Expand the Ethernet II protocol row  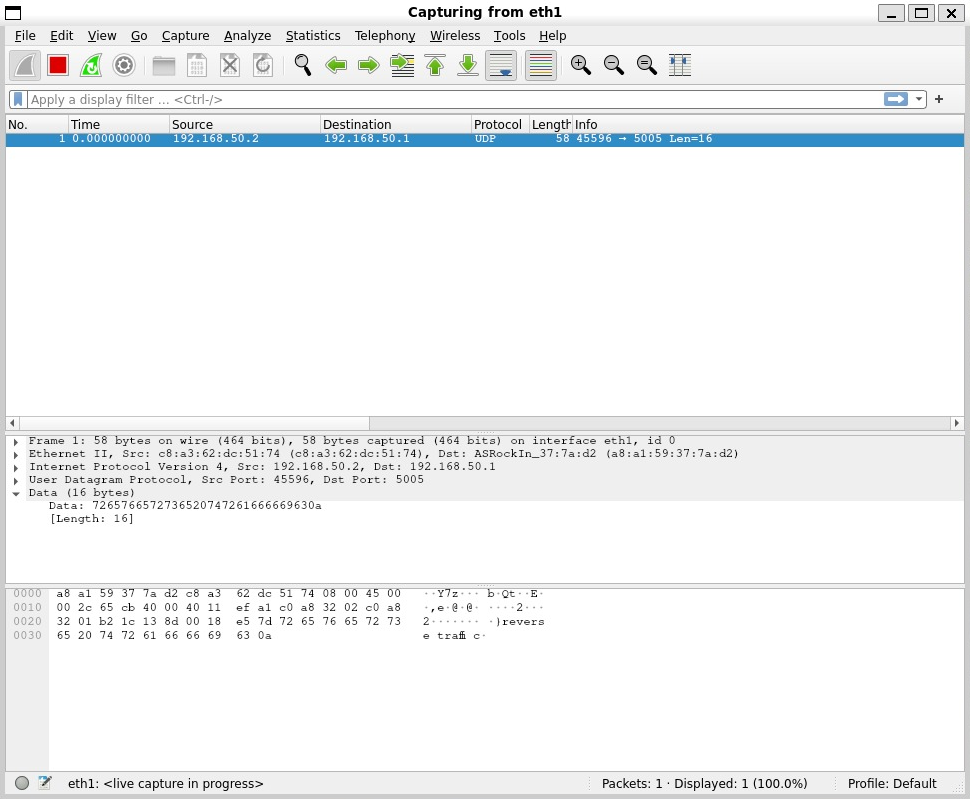(15, 453)
